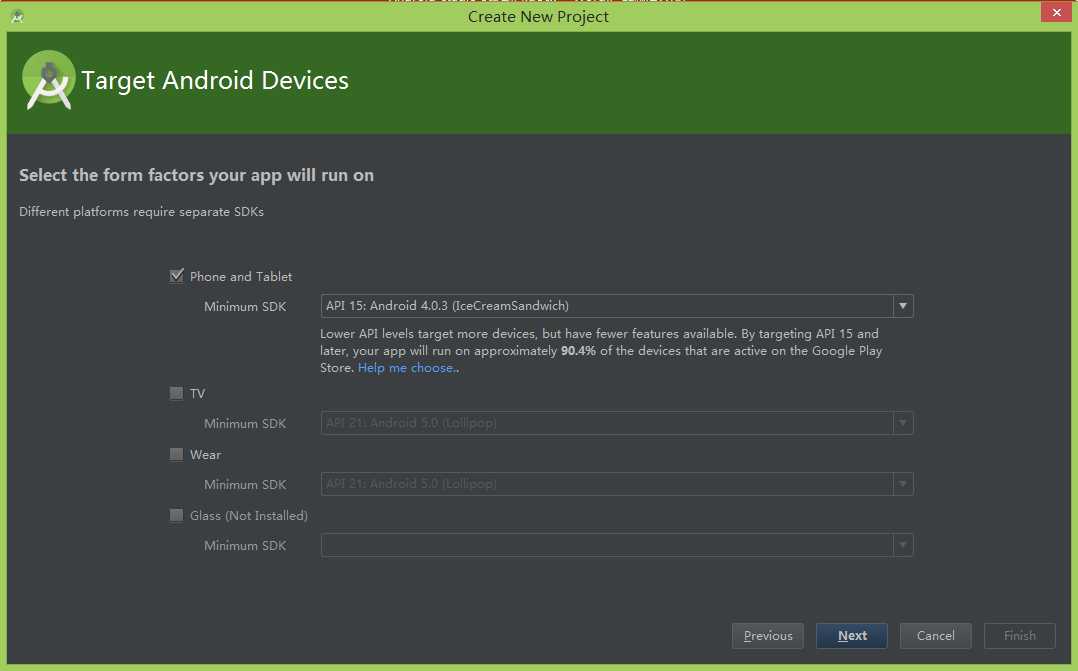The height and width of the screenshot is (671, 1078).
Task: Click the Create New Project window title
Action: coord(538,16)
